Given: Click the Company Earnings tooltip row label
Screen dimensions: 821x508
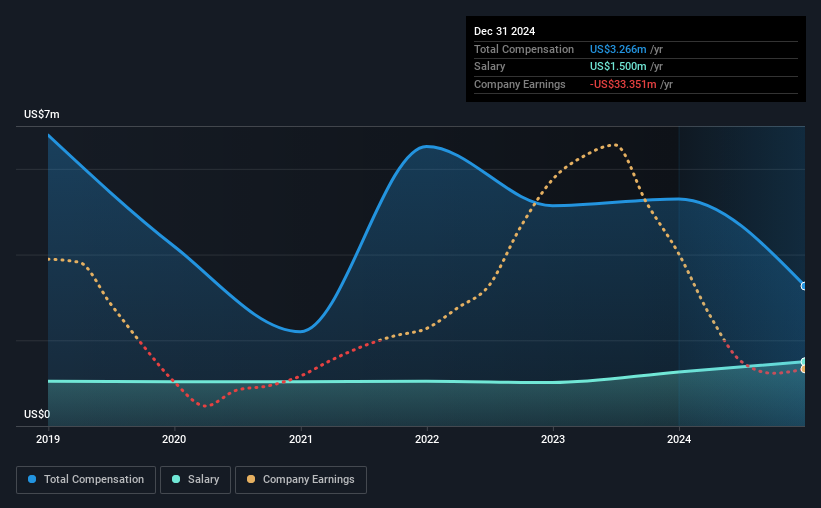Looking at the screenshot, I should pyautogui.click(x=519, y=84).
